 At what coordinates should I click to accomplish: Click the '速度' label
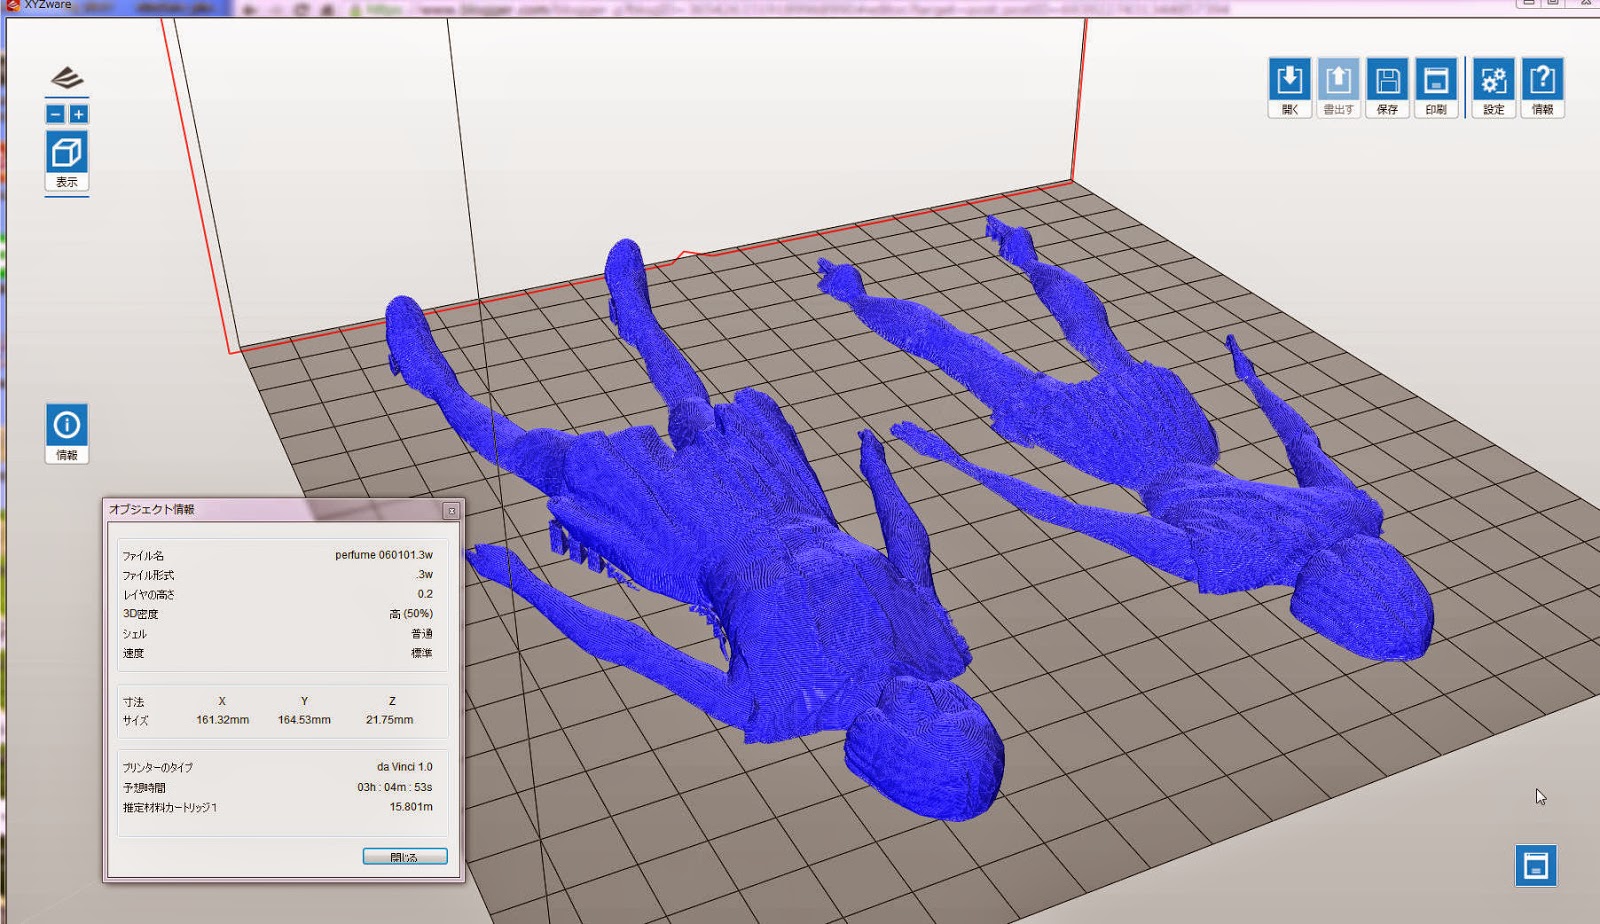pyautogui.click(x=134, y=653)
